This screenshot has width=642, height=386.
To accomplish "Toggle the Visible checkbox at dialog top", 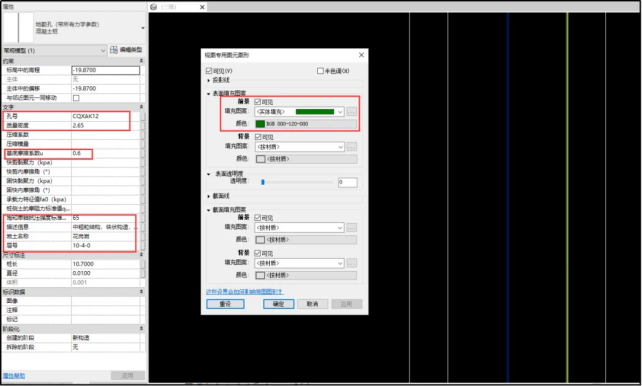I will pos(209,71).
